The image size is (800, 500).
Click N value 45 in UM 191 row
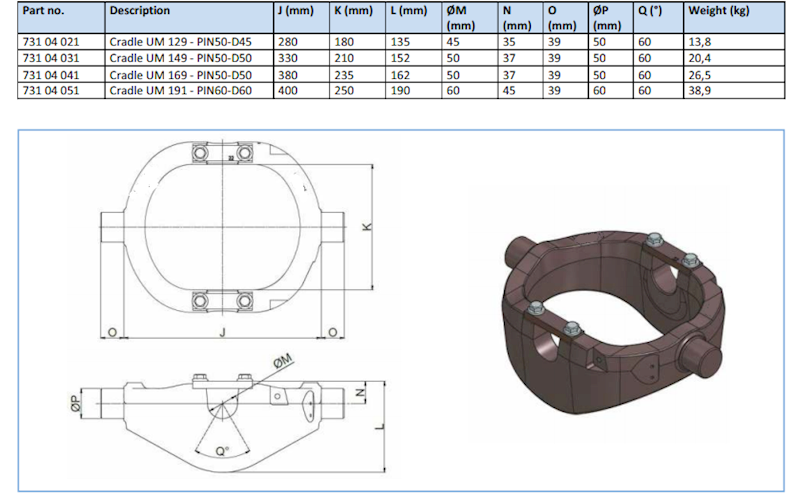(x=509, y=91)
